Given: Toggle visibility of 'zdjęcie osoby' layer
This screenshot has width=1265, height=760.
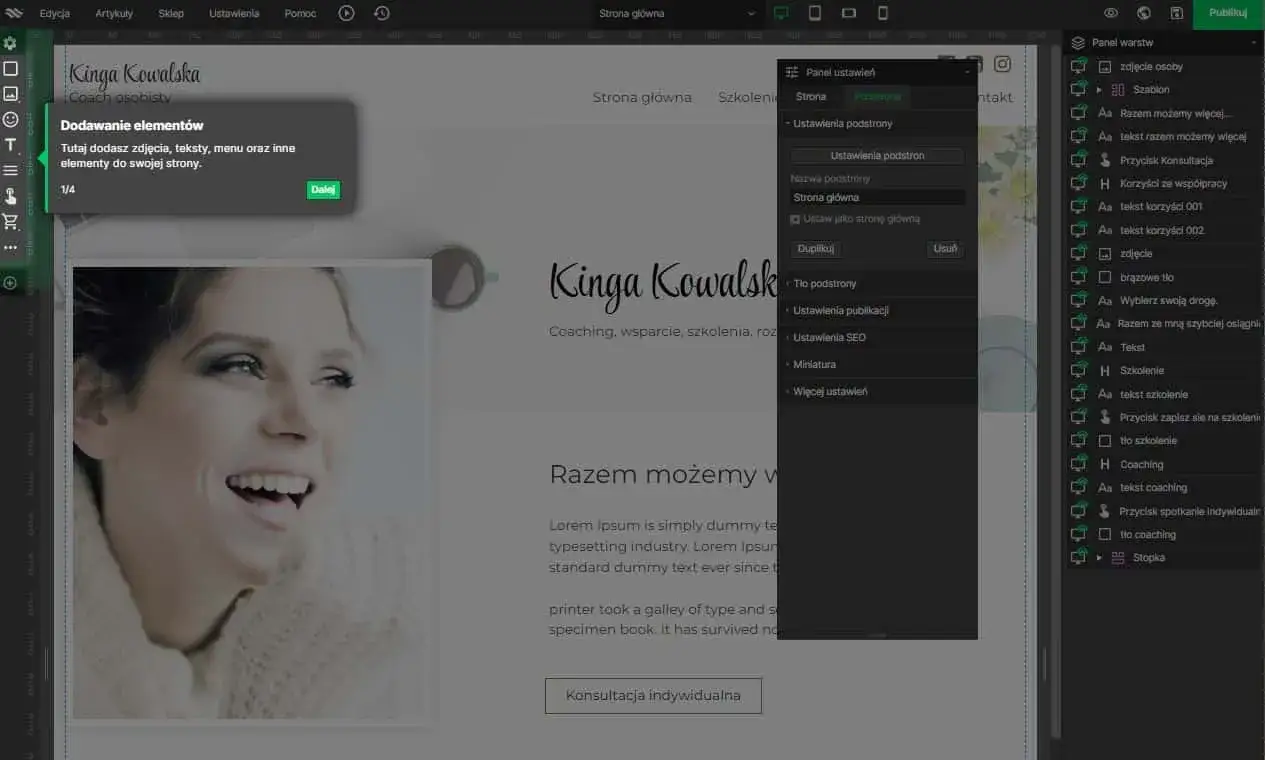Looking at the screenshot, I should click(x=1080, y=66).
